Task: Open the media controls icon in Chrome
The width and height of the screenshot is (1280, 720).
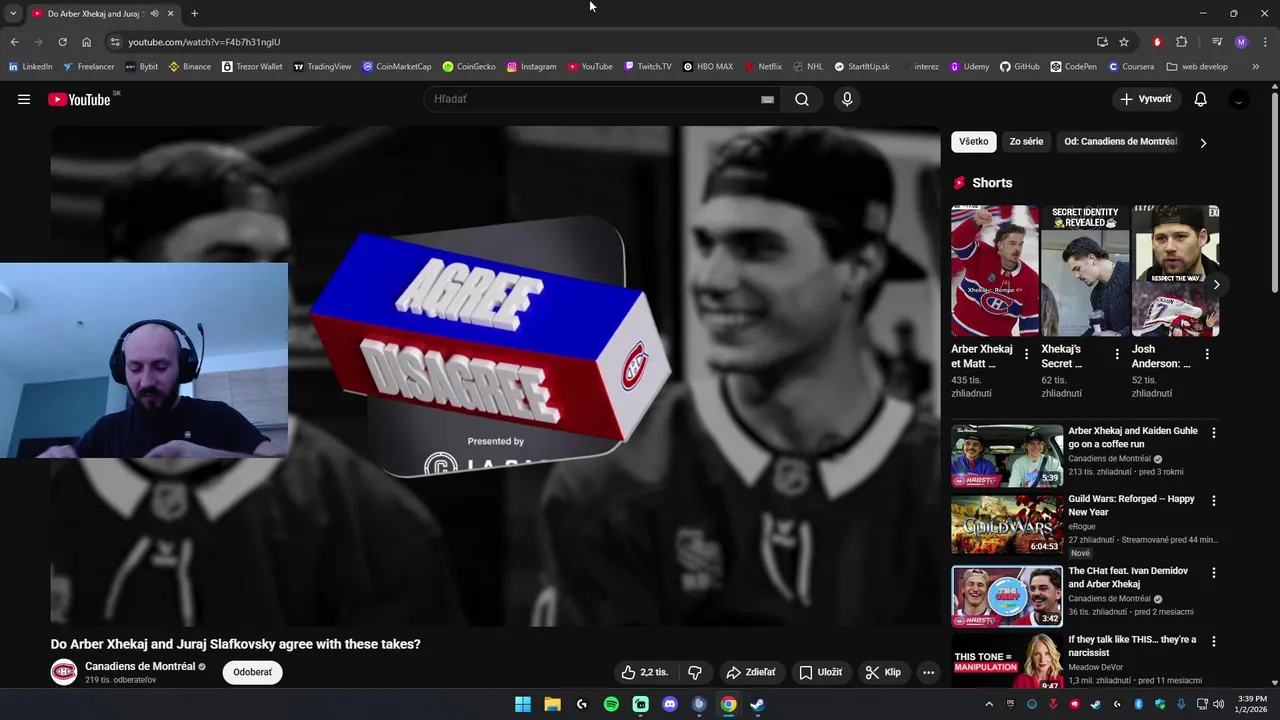Action: click(x=1217, y=42)
